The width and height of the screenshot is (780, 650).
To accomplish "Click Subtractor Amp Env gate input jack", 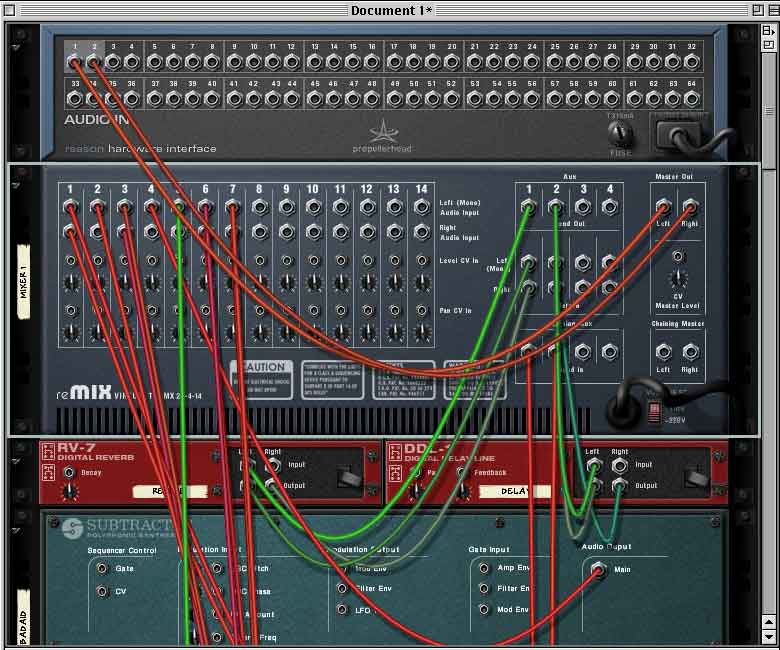I will (x=484, y=568).
